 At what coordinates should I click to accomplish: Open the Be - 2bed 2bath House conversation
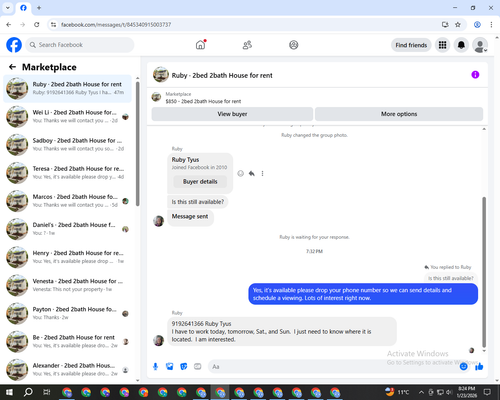pyautogui.click(x=67, y=341)
